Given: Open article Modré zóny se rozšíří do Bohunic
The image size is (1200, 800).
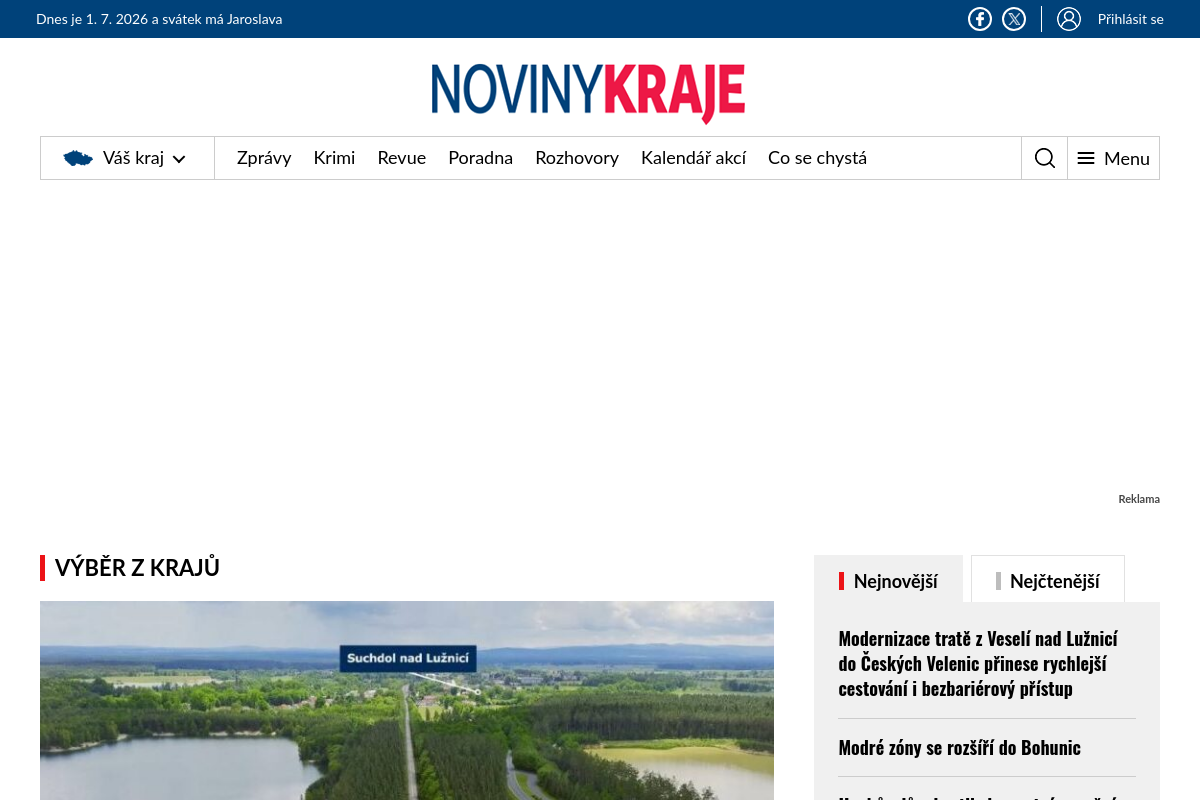Looking at the screenshot, I should (x=960, y=747).
